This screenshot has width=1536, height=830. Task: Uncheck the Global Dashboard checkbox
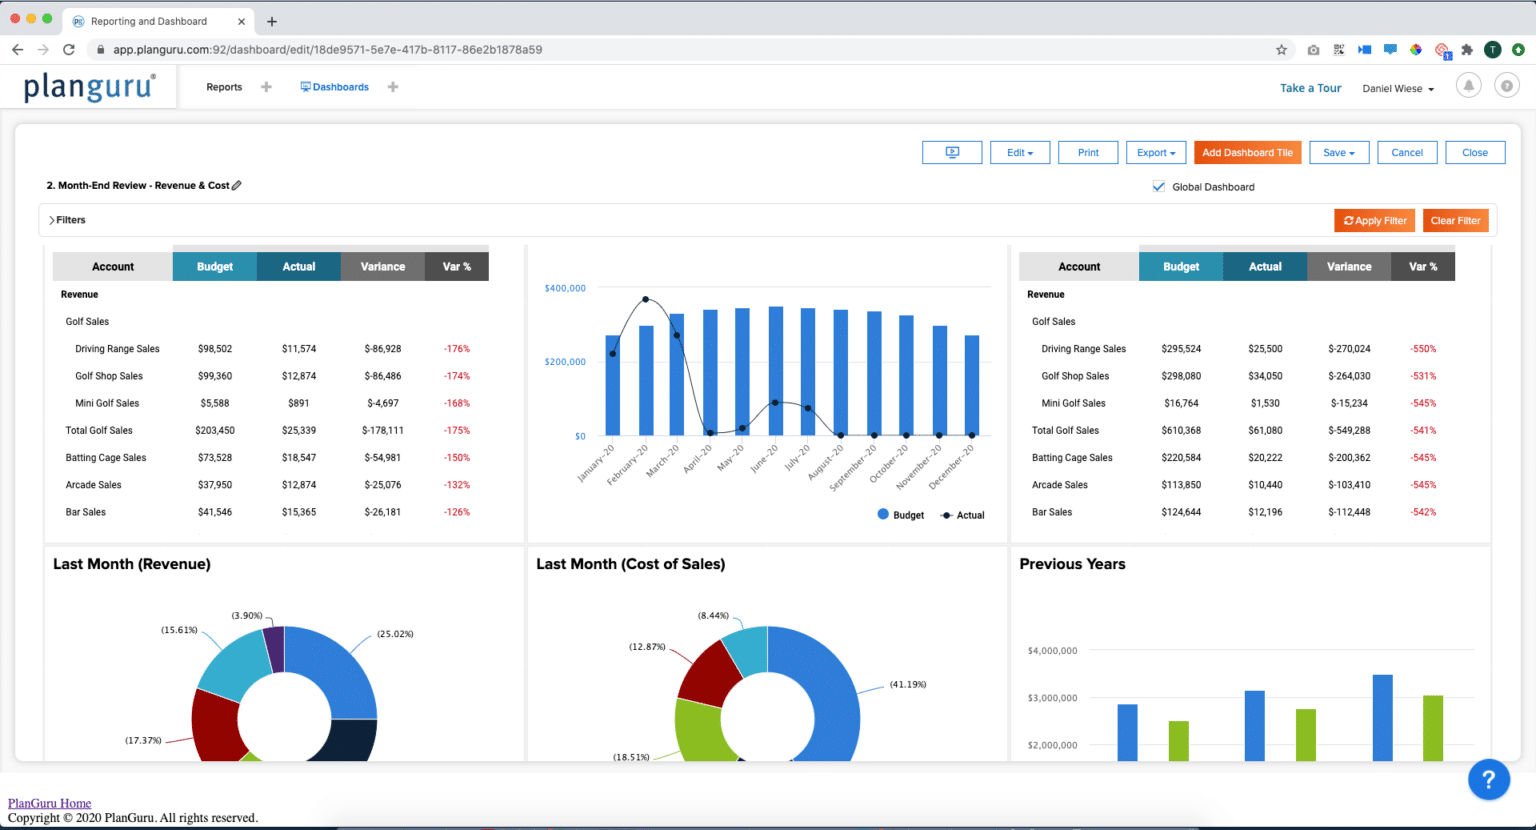pyautogui.click(x=1158, y=186)
